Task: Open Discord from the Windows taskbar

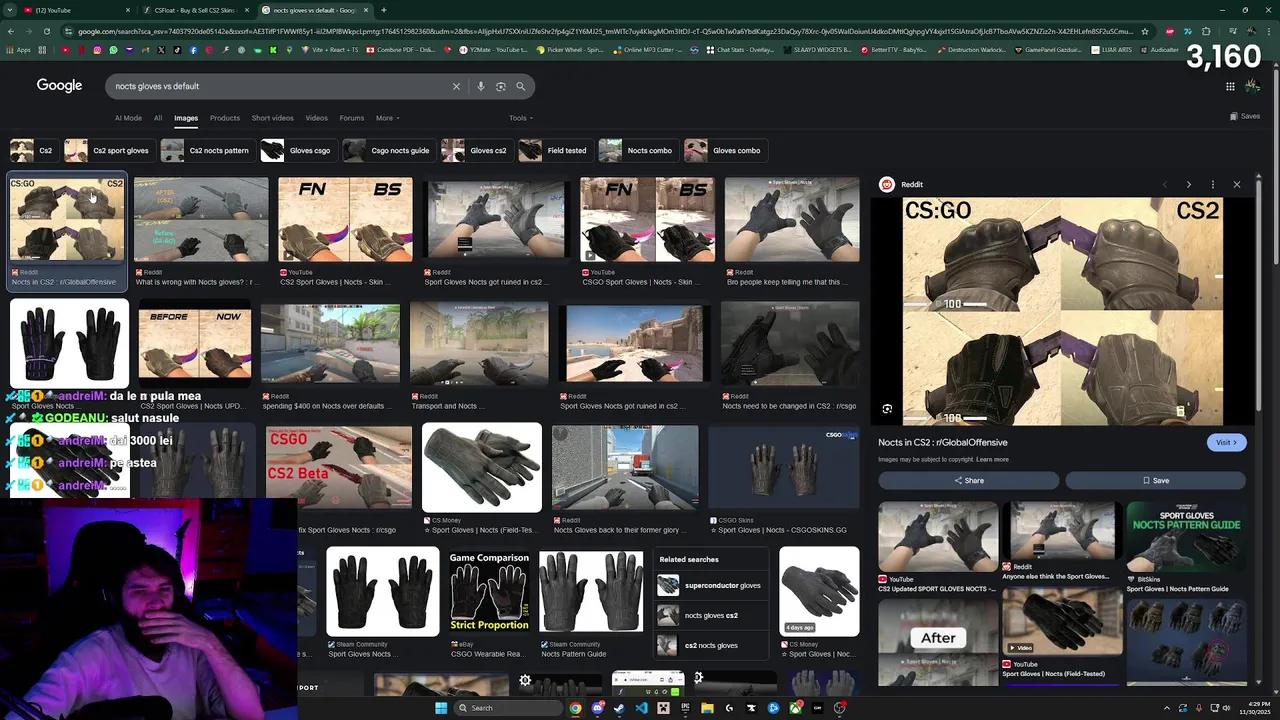Action: point(597,708)
